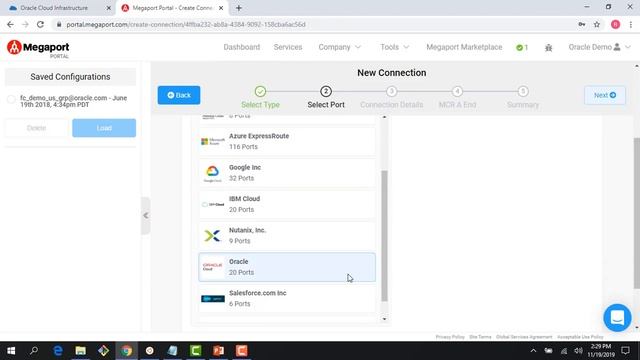Click the green status check indicator
The image size is (640, 360).
[522, 48]
